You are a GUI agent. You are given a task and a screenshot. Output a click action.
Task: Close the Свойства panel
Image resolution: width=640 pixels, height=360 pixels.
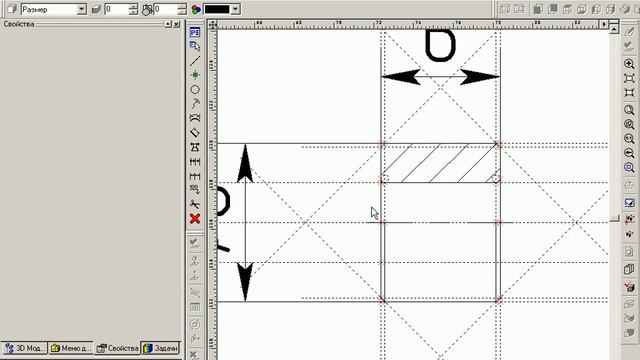tap(176, 24)
